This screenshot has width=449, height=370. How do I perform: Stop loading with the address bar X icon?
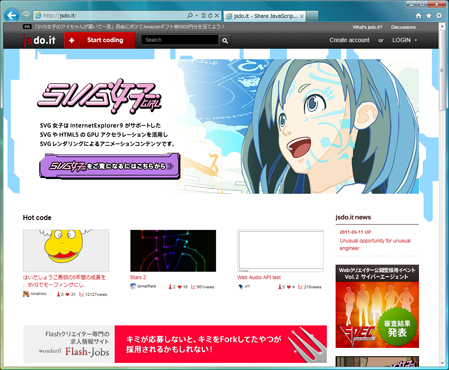pyautogui.click(x=217, y=15)
